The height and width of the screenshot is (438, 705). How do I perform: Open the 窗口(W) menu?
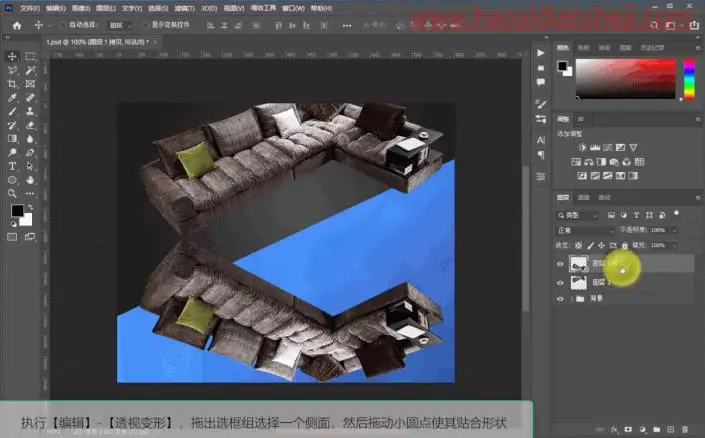pyautogui.click(x=293, y=8)
